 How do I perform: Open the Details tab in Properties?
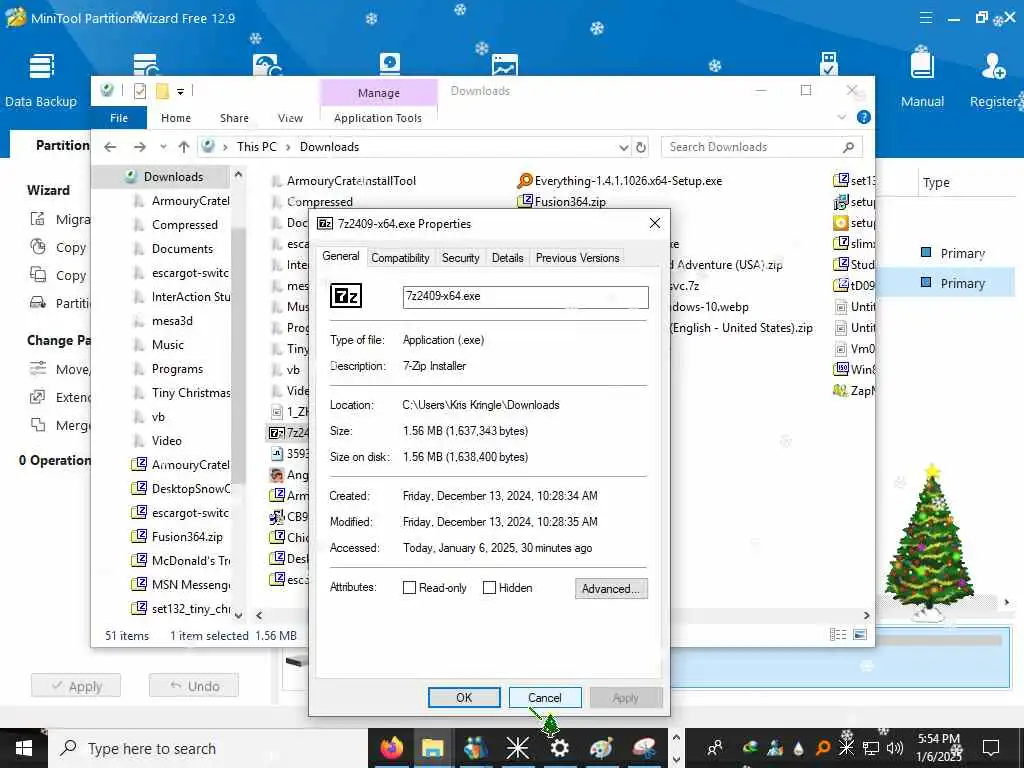pyautogui.click(x=507, y=258)
